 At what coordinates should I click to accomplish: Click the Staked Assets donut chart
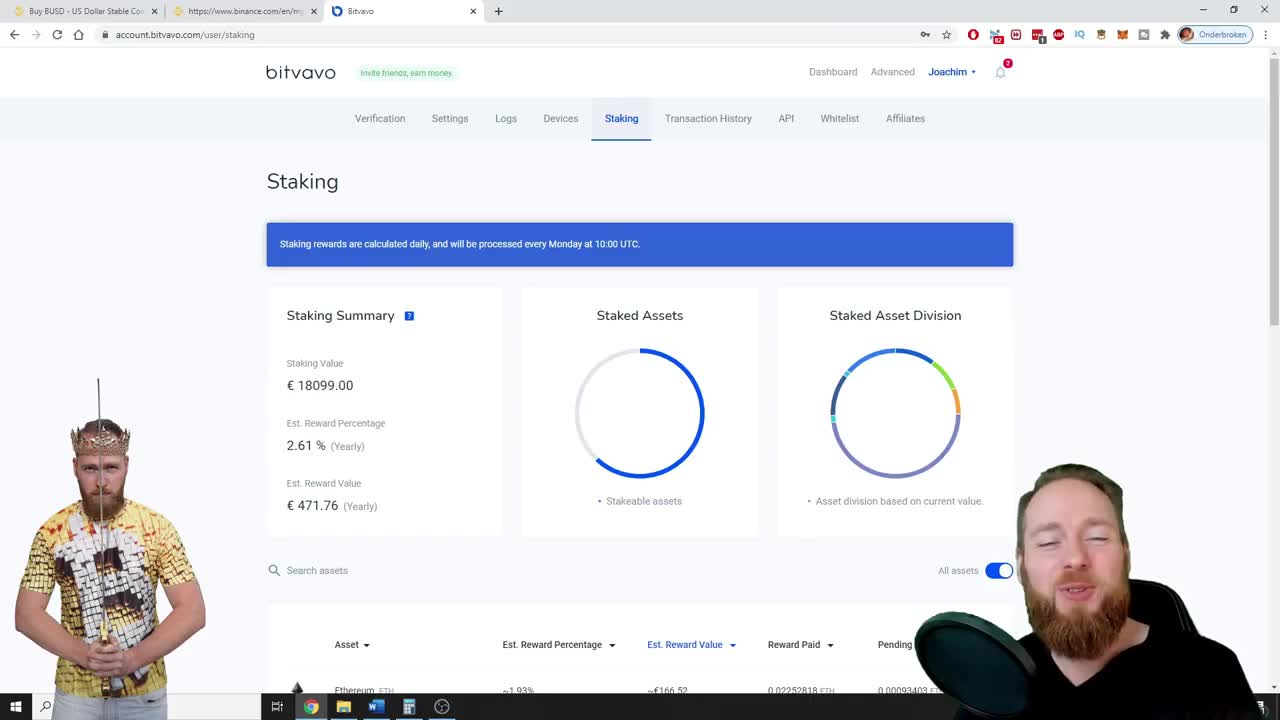pos(640,413)
